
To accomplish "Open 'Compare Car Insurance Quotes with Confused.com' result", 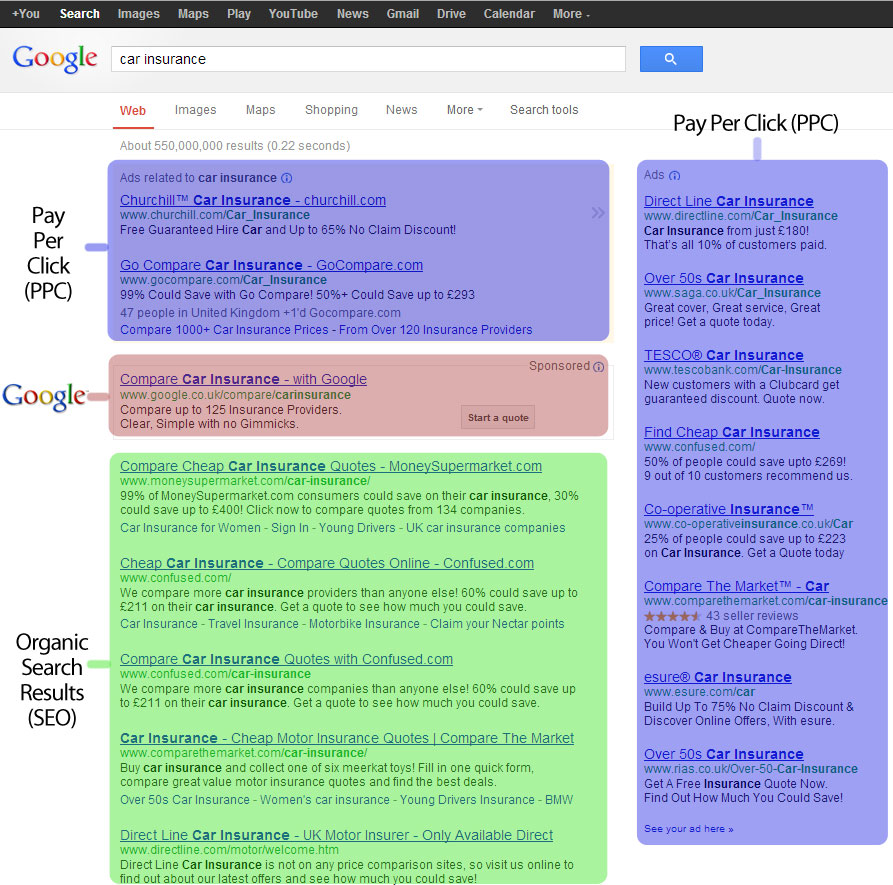I will tap(286, 659).
